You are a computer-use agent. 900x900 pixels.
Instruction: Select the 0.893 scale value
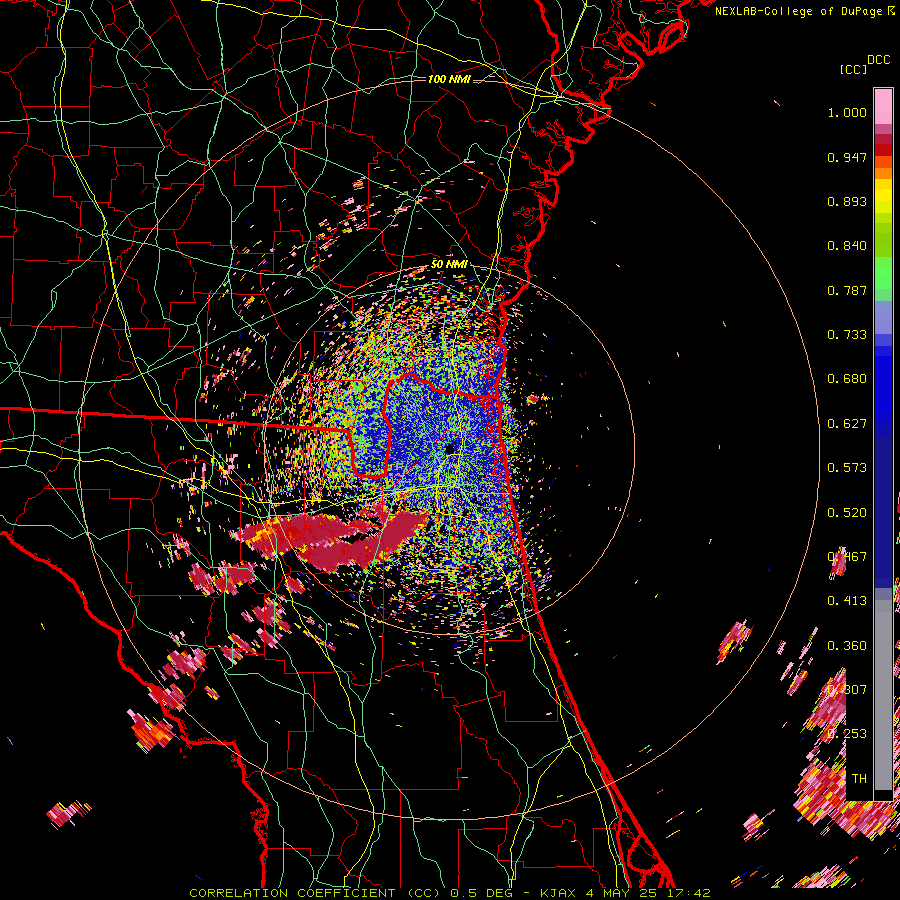847,201
